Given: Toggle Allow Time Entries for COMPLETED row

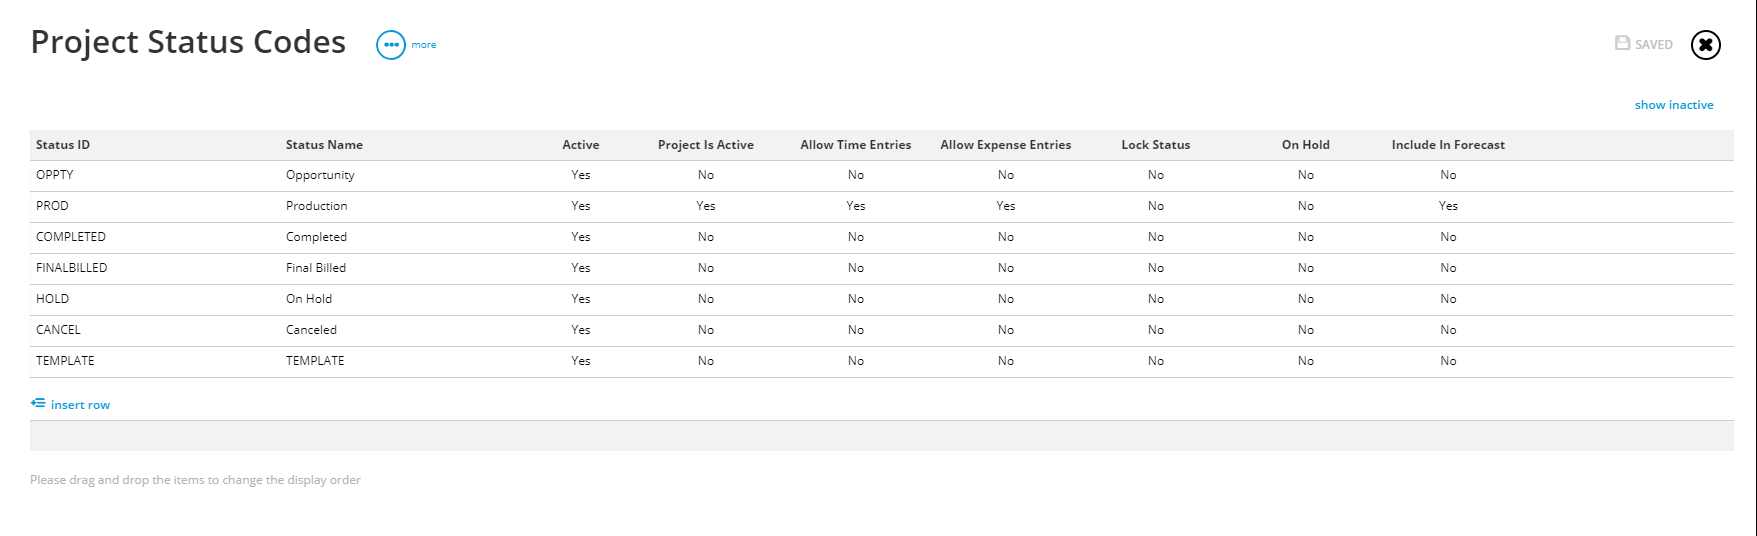Looking at the screenshot, I should click(x=856, y=237).
